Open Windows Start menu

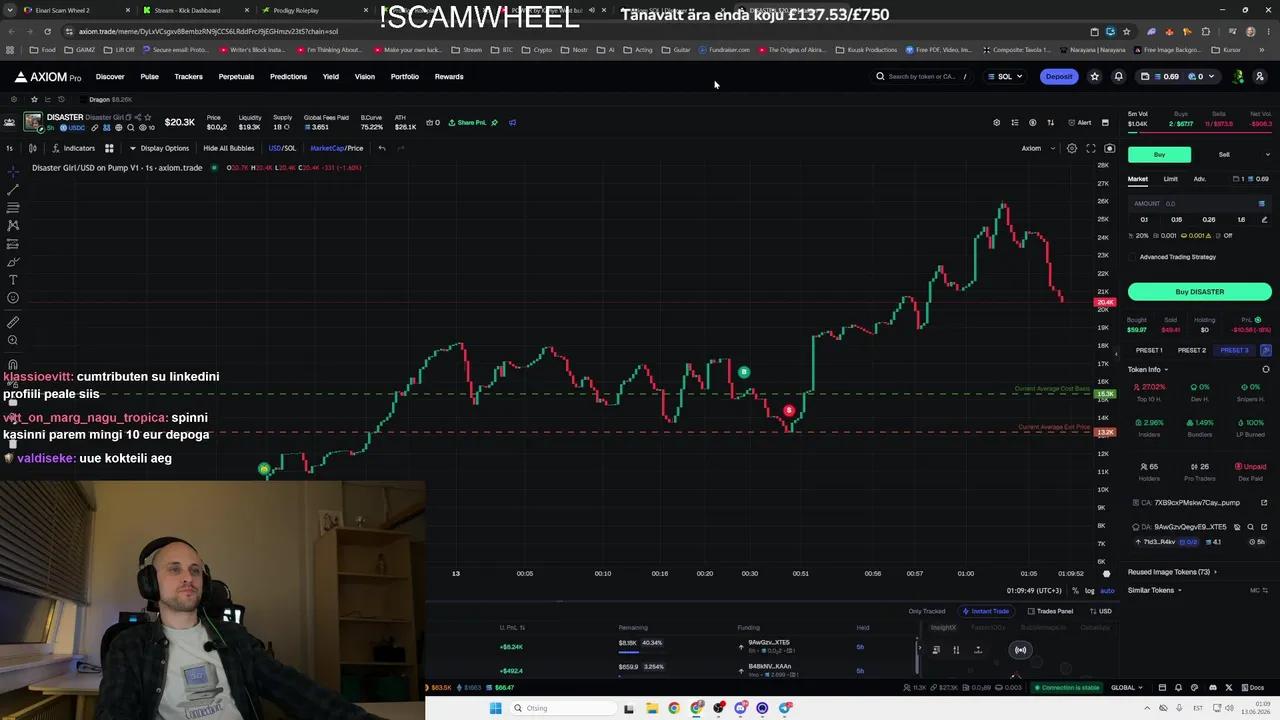495,708
